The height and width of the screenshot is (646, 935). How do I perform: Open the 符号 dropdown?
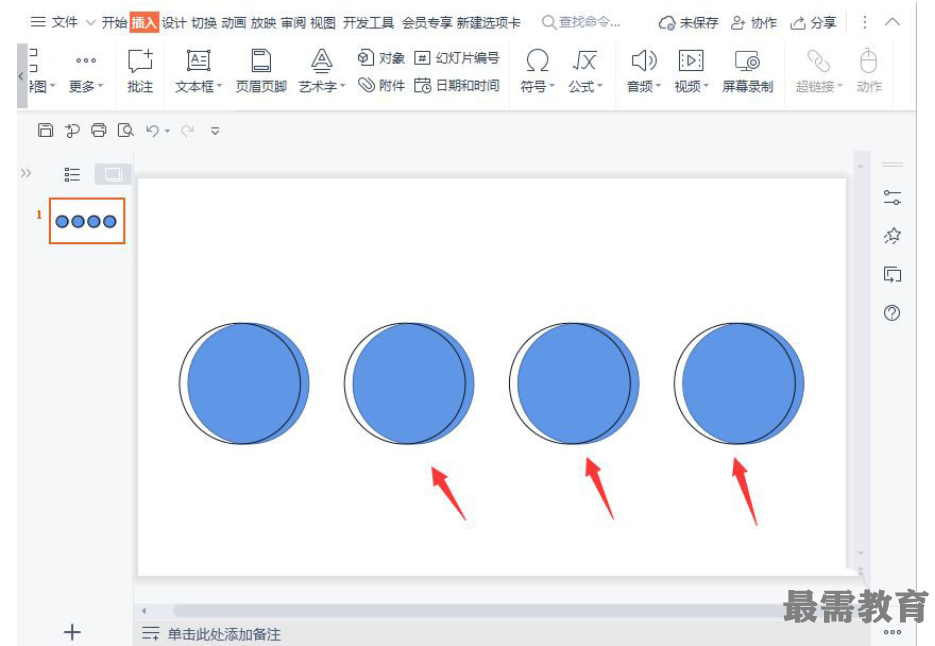click(x=537, y=72)
